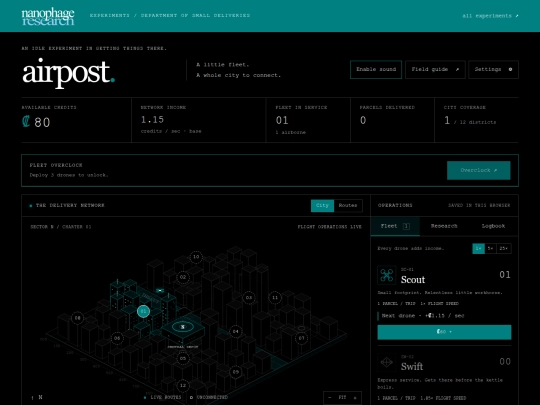Select district marker 09 on the map
Screen dimensions: 540x405
[x=236, y=372]
